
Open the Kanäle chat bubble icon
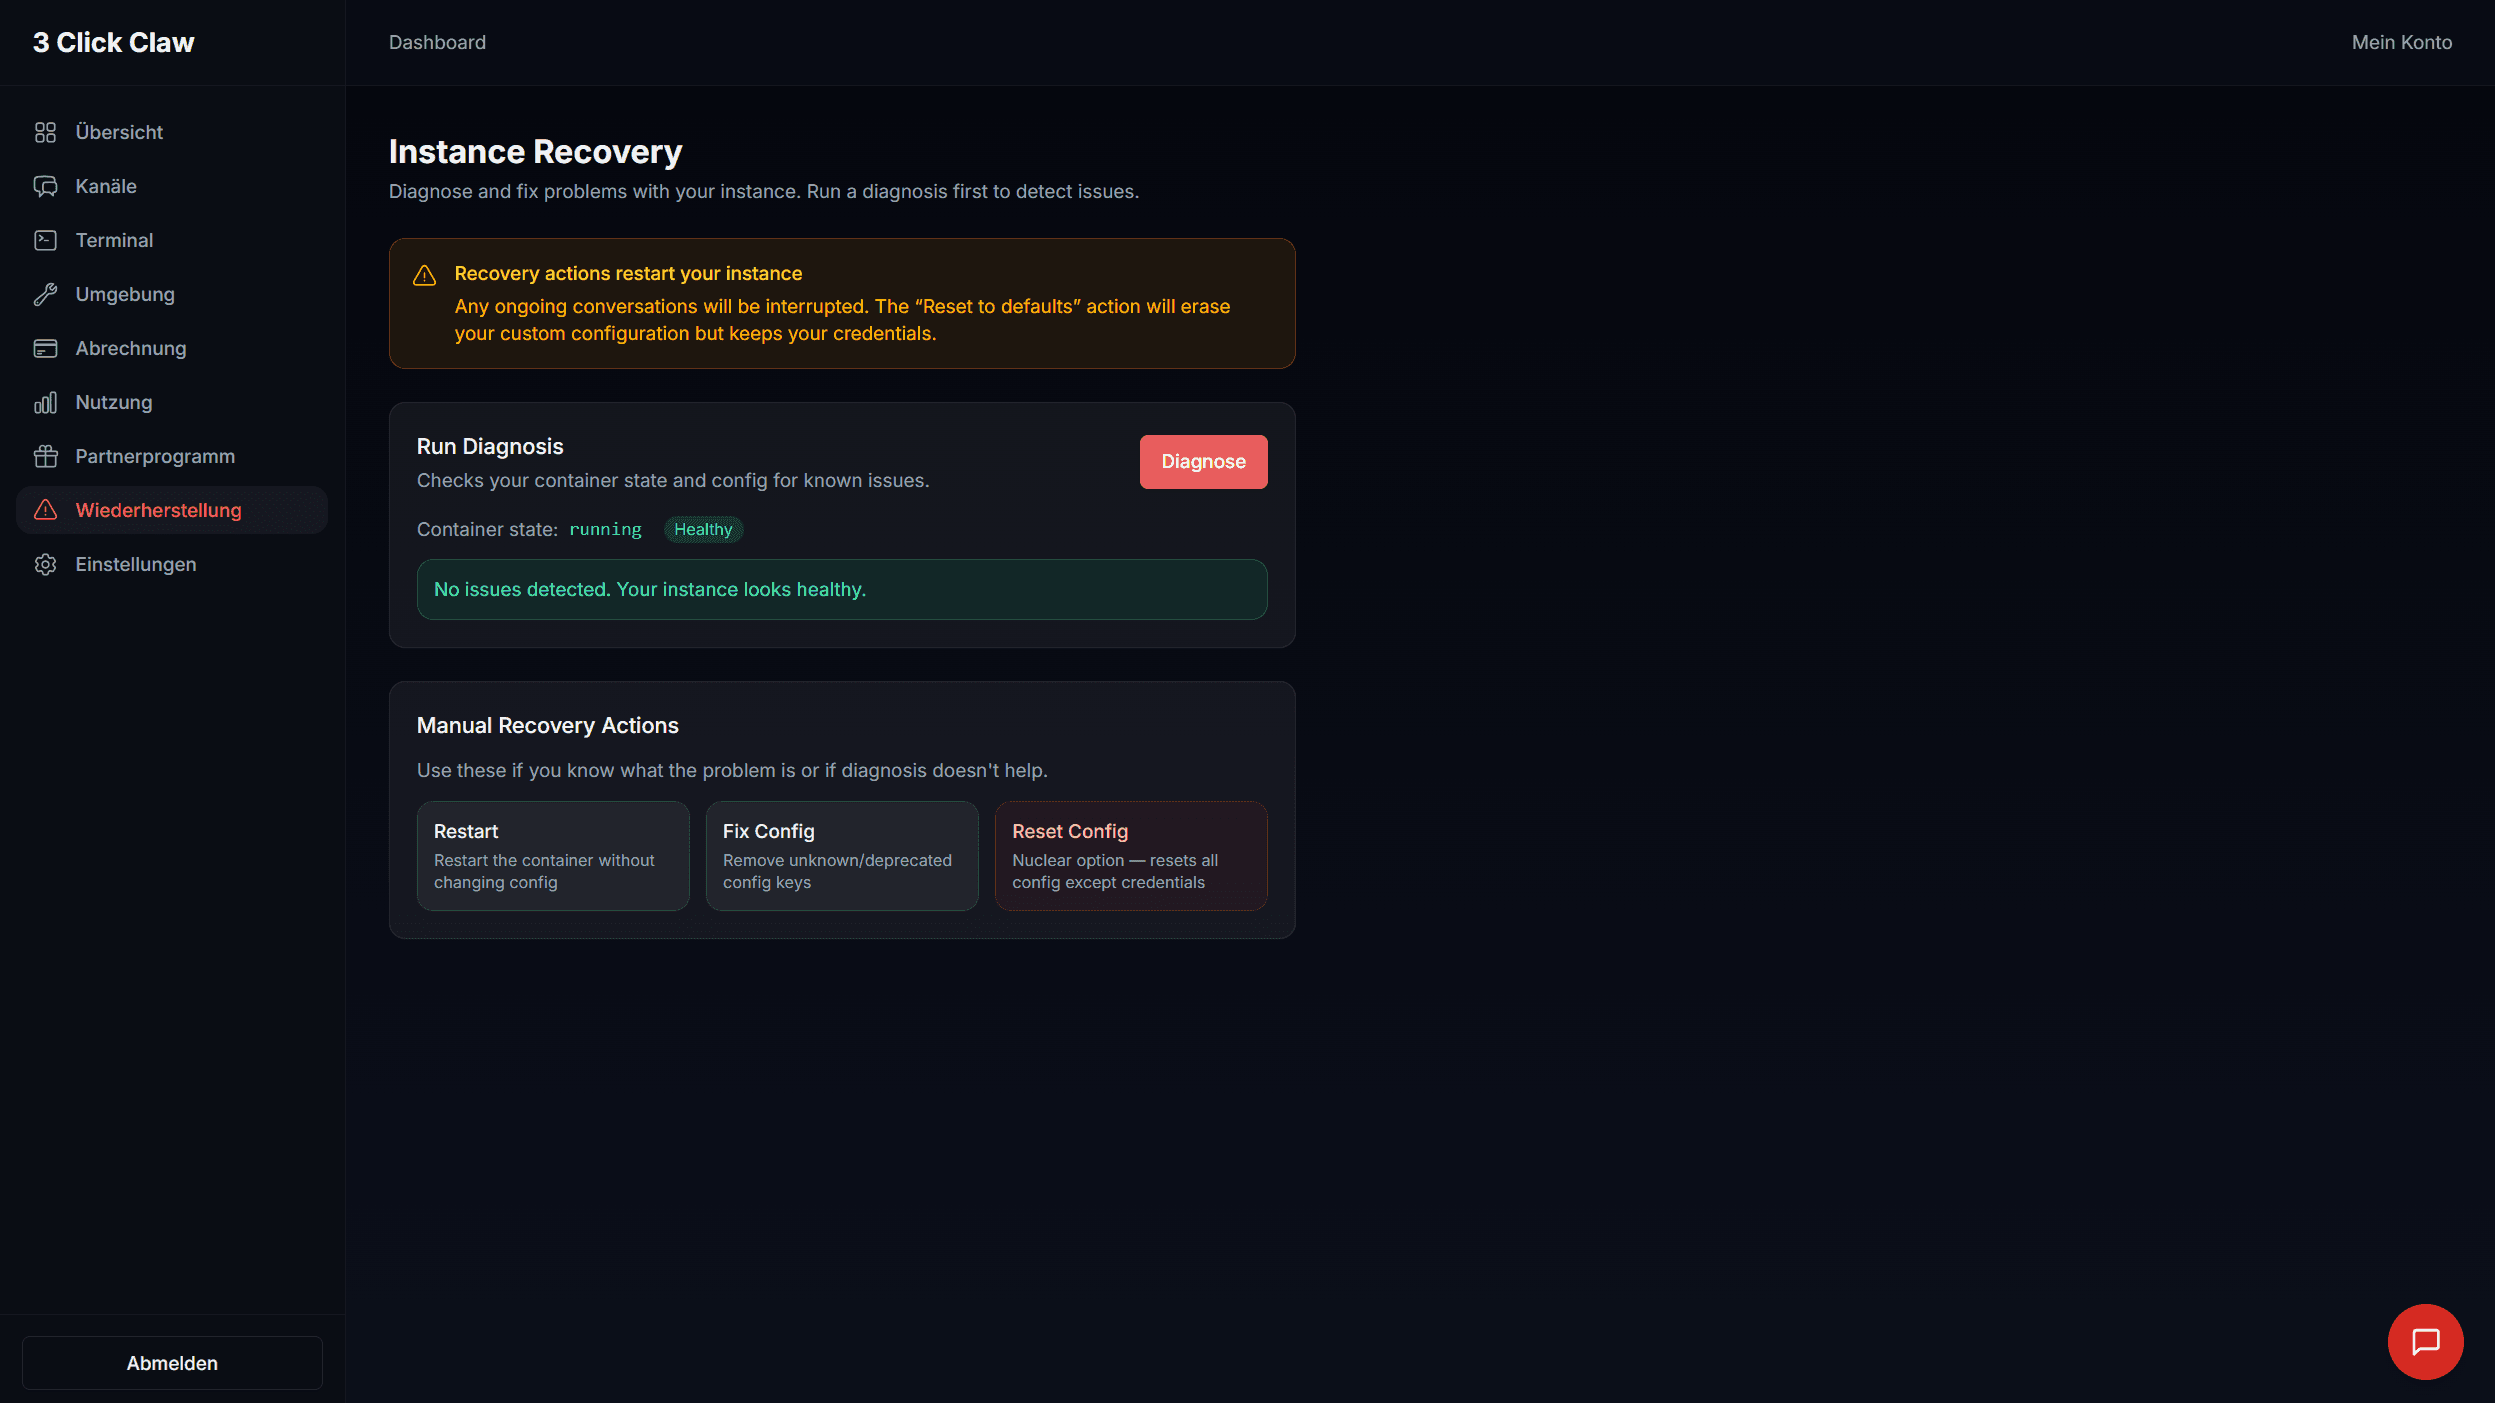46,186
